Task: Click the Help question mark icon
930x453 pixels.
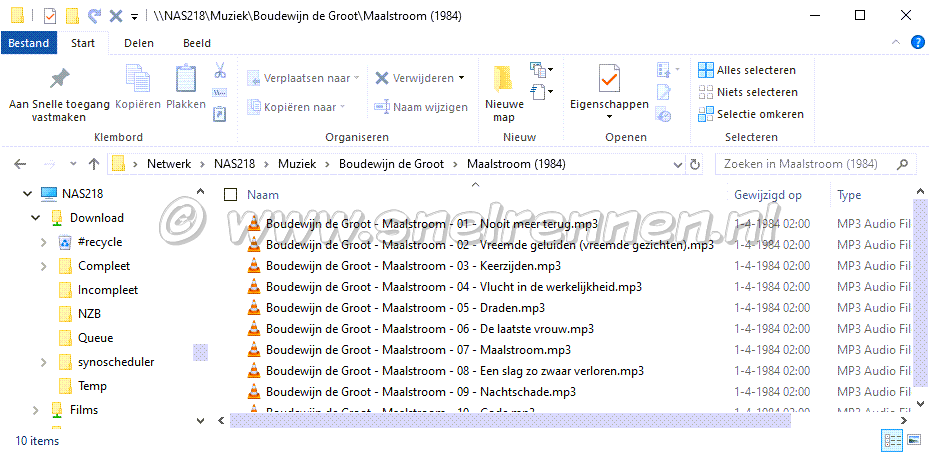Action: coord(917,42)
